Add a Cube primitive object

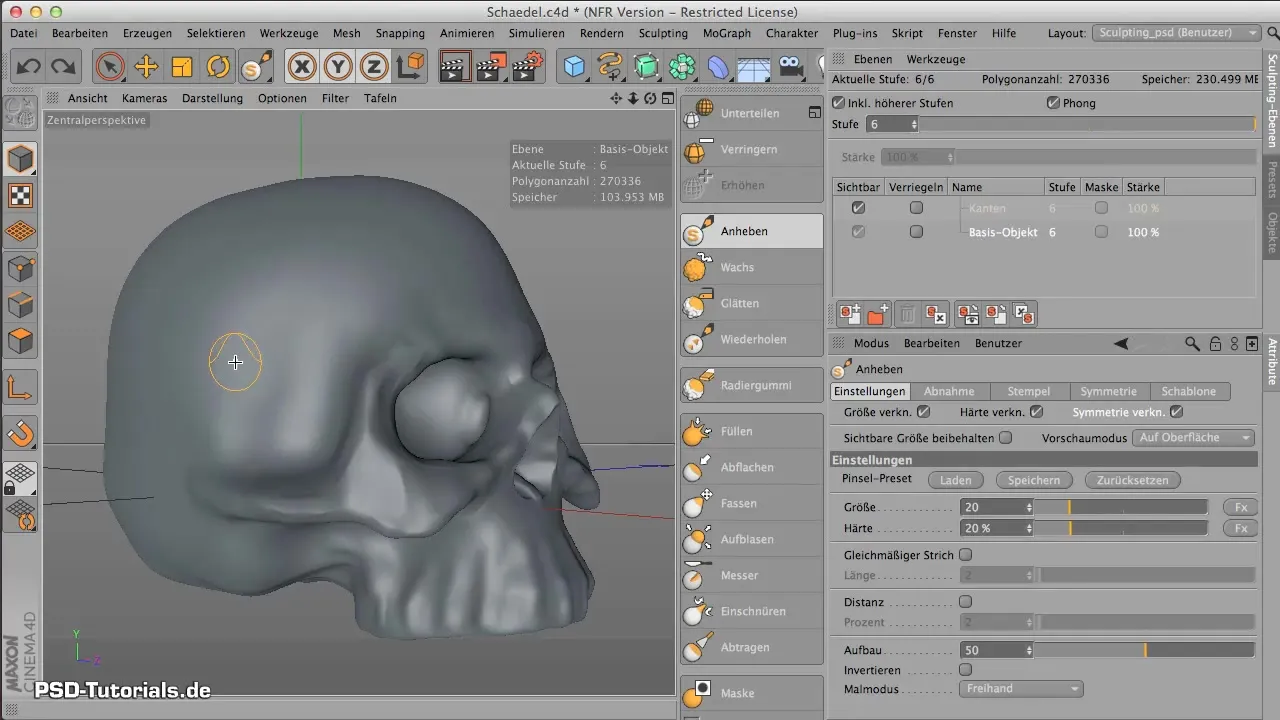coord(575,67)
